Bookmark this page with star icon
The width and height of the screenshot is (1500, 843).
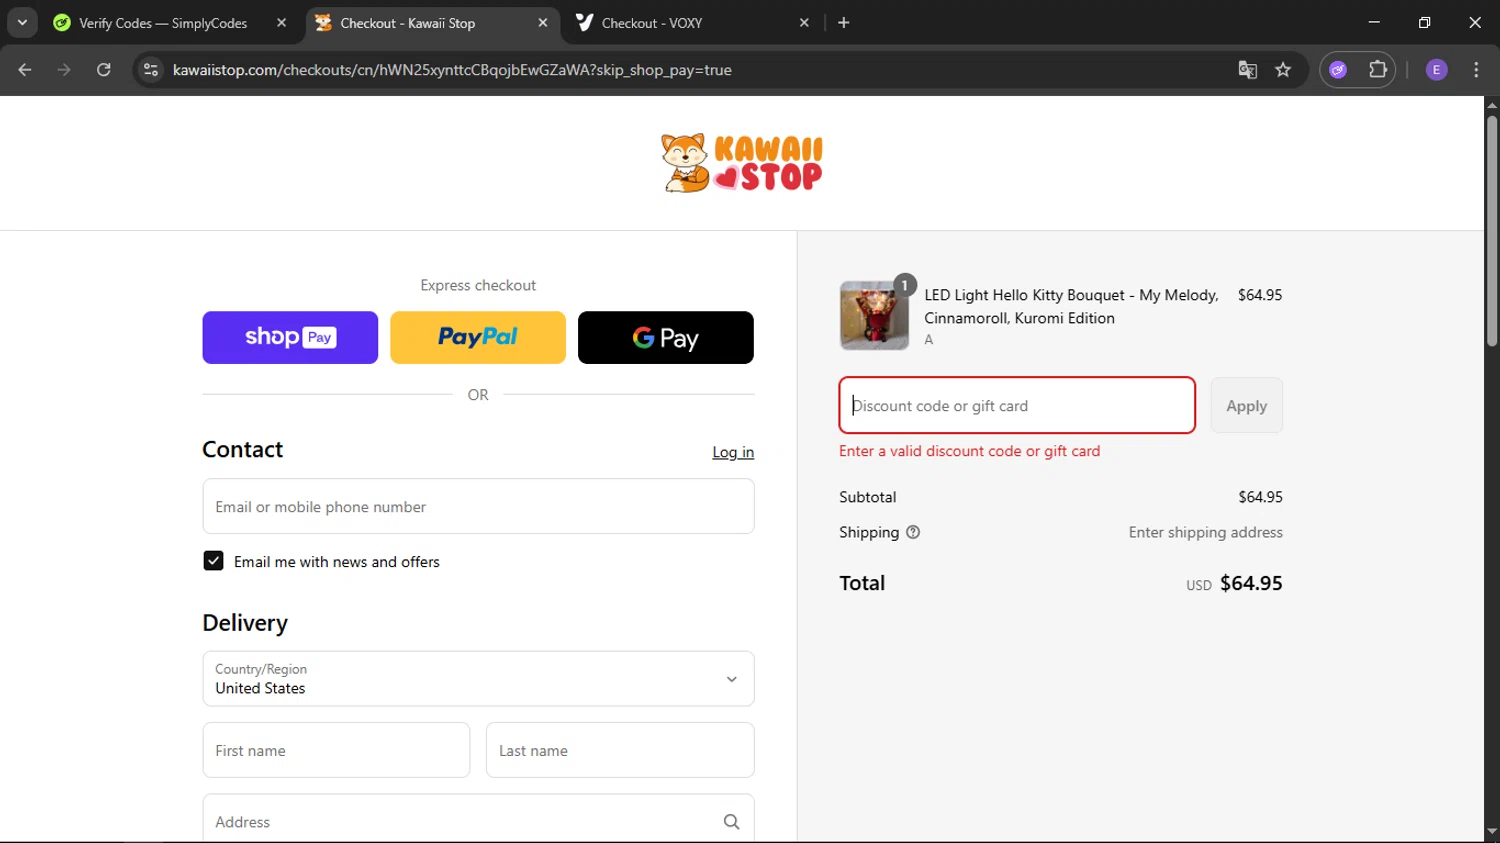[1283, 70]
